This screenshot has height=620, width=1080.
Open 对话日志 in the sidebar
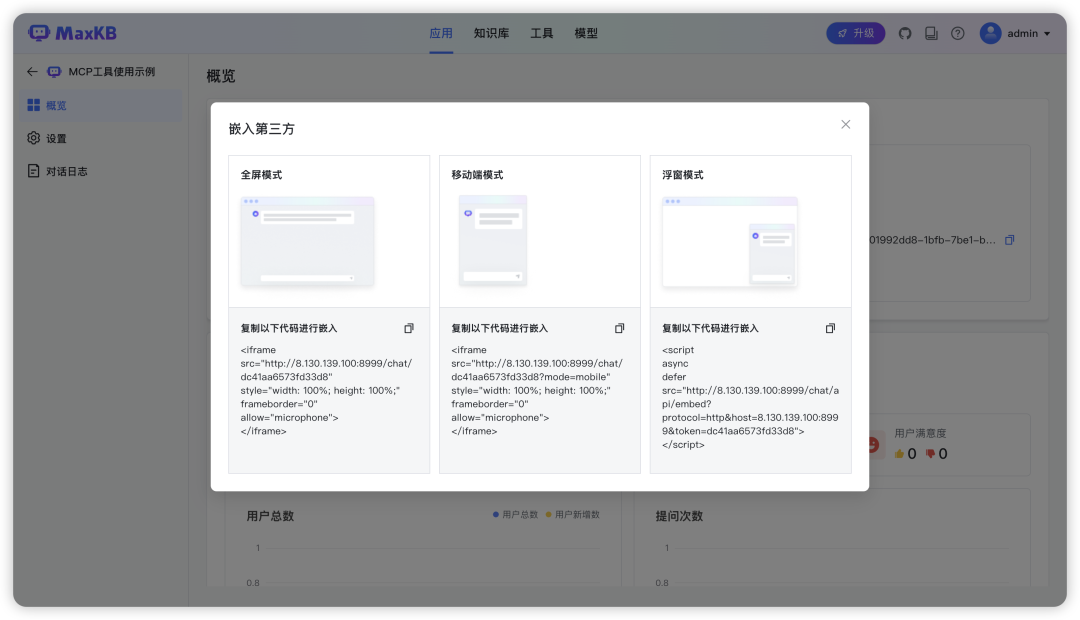[101, 172]
